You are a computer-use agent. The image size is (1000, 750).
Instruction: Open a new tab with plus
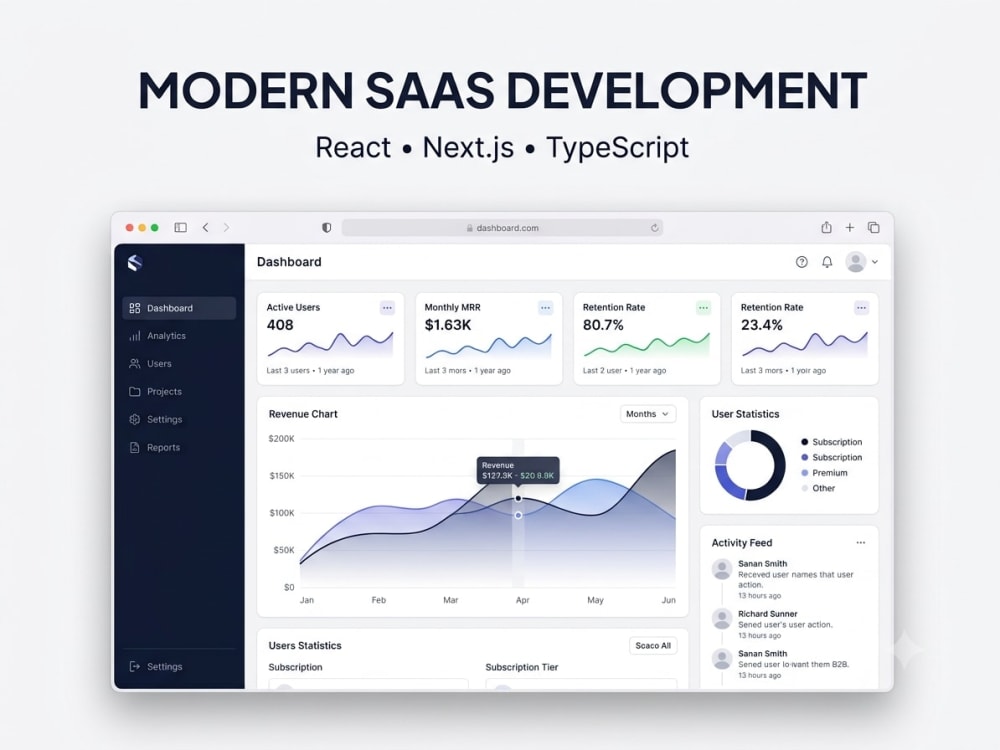(849, 228)
